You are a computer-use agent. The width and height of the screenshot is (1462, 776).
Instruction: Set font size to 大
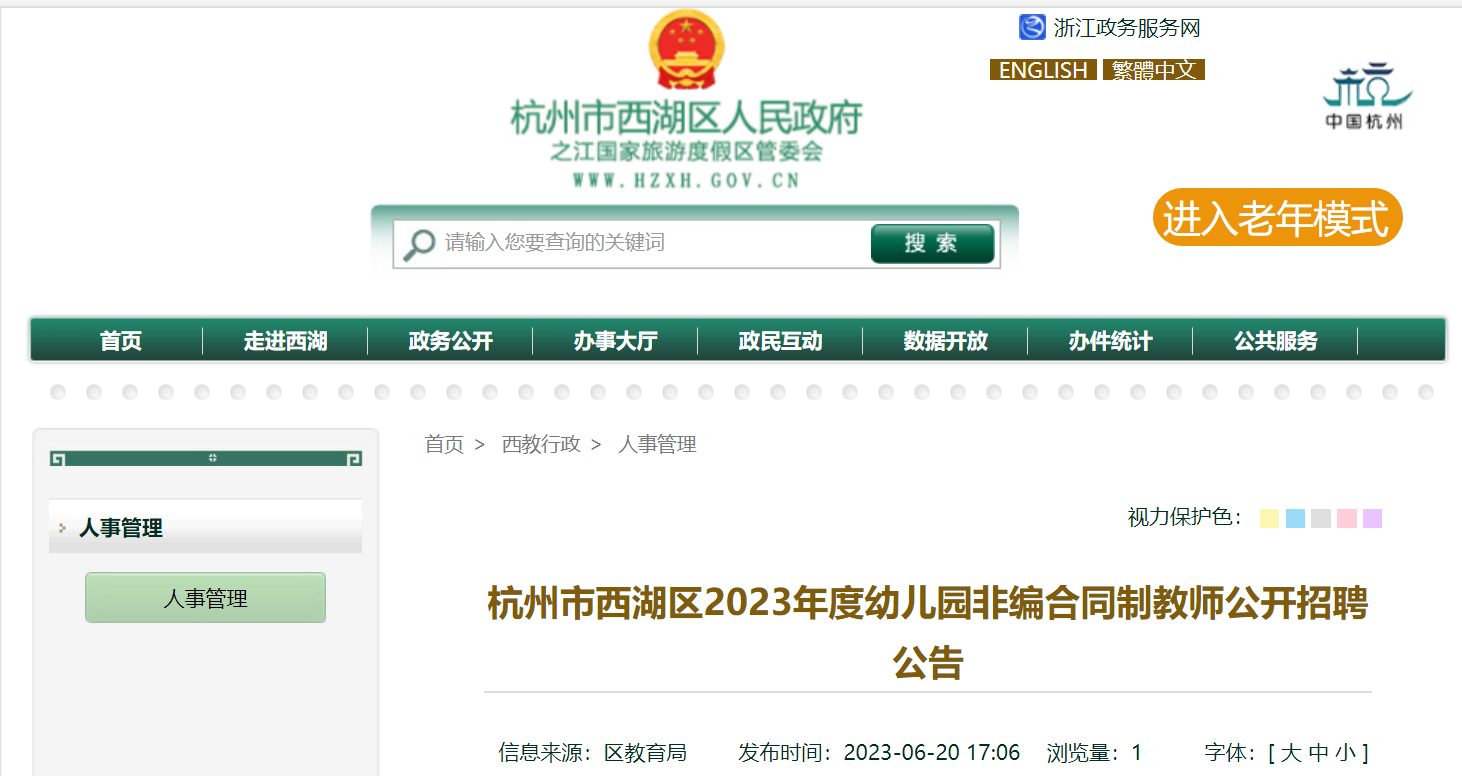coord(1291,753)
